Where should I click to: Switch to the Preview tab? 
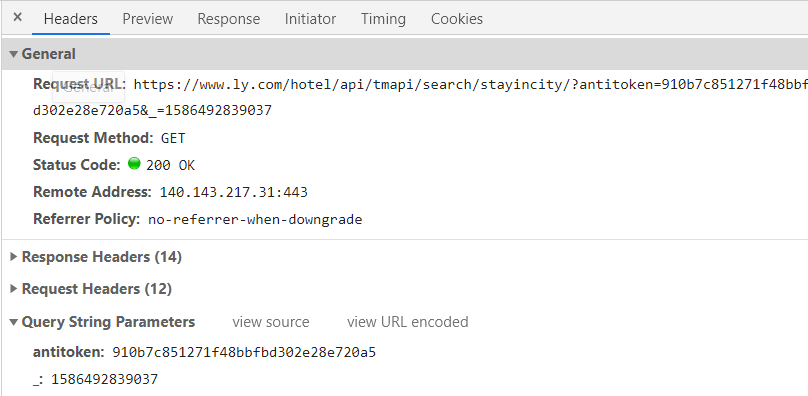click(147, 19)
